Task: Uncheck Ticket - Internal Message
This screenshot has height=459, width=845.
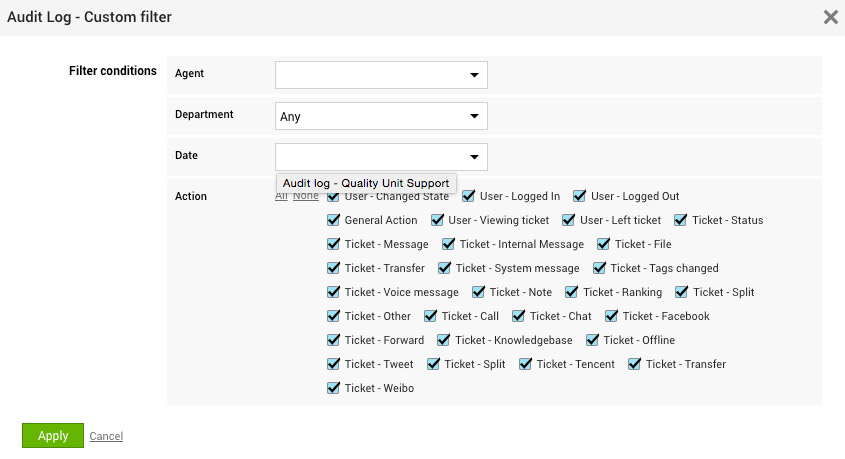Action: point(449,244)
